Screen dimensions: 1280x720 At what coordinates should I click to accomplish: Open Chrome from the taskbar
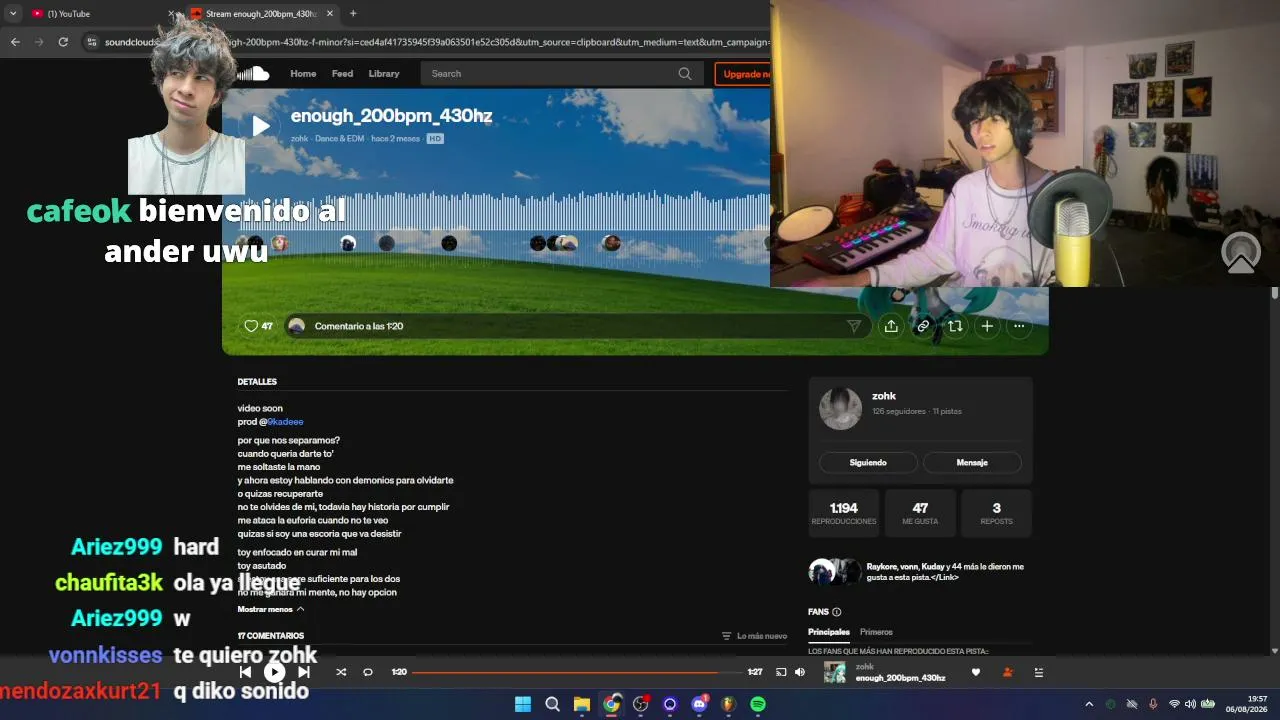pyautogui.click(x=611, y=704)
